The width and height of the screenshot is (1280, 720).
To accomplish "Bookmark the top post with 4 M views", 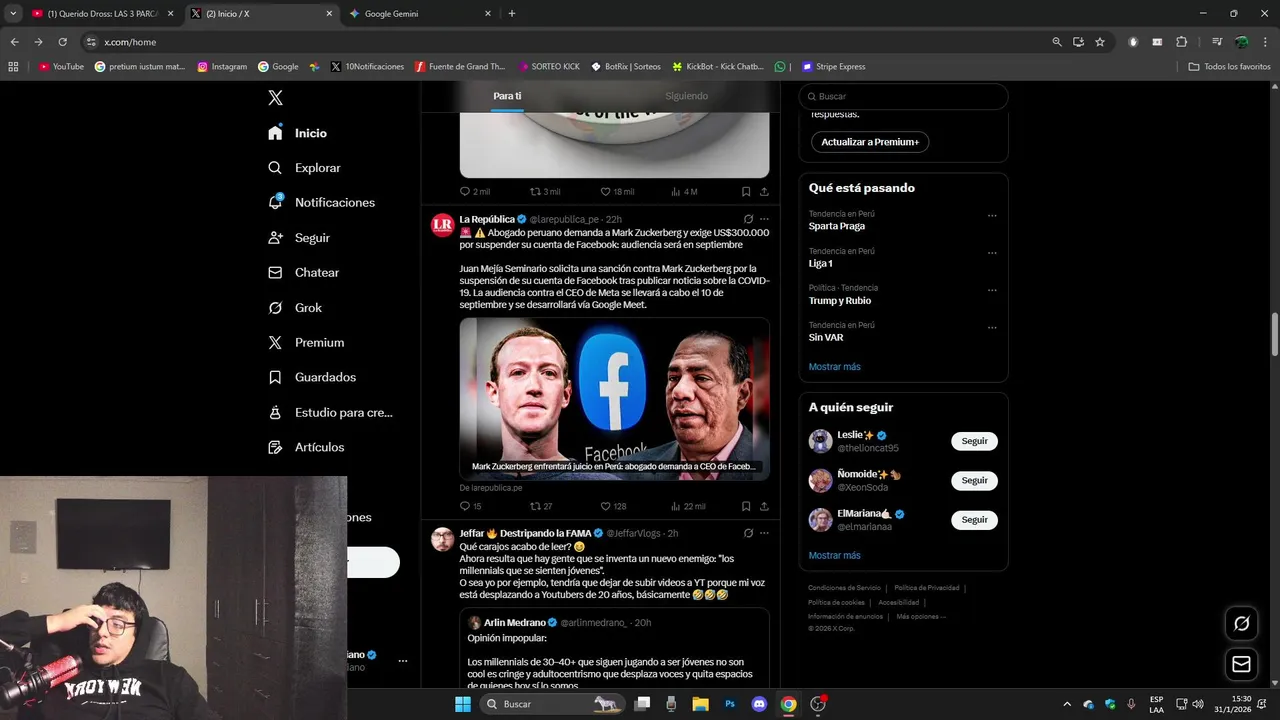I will [x=746, y=191].
